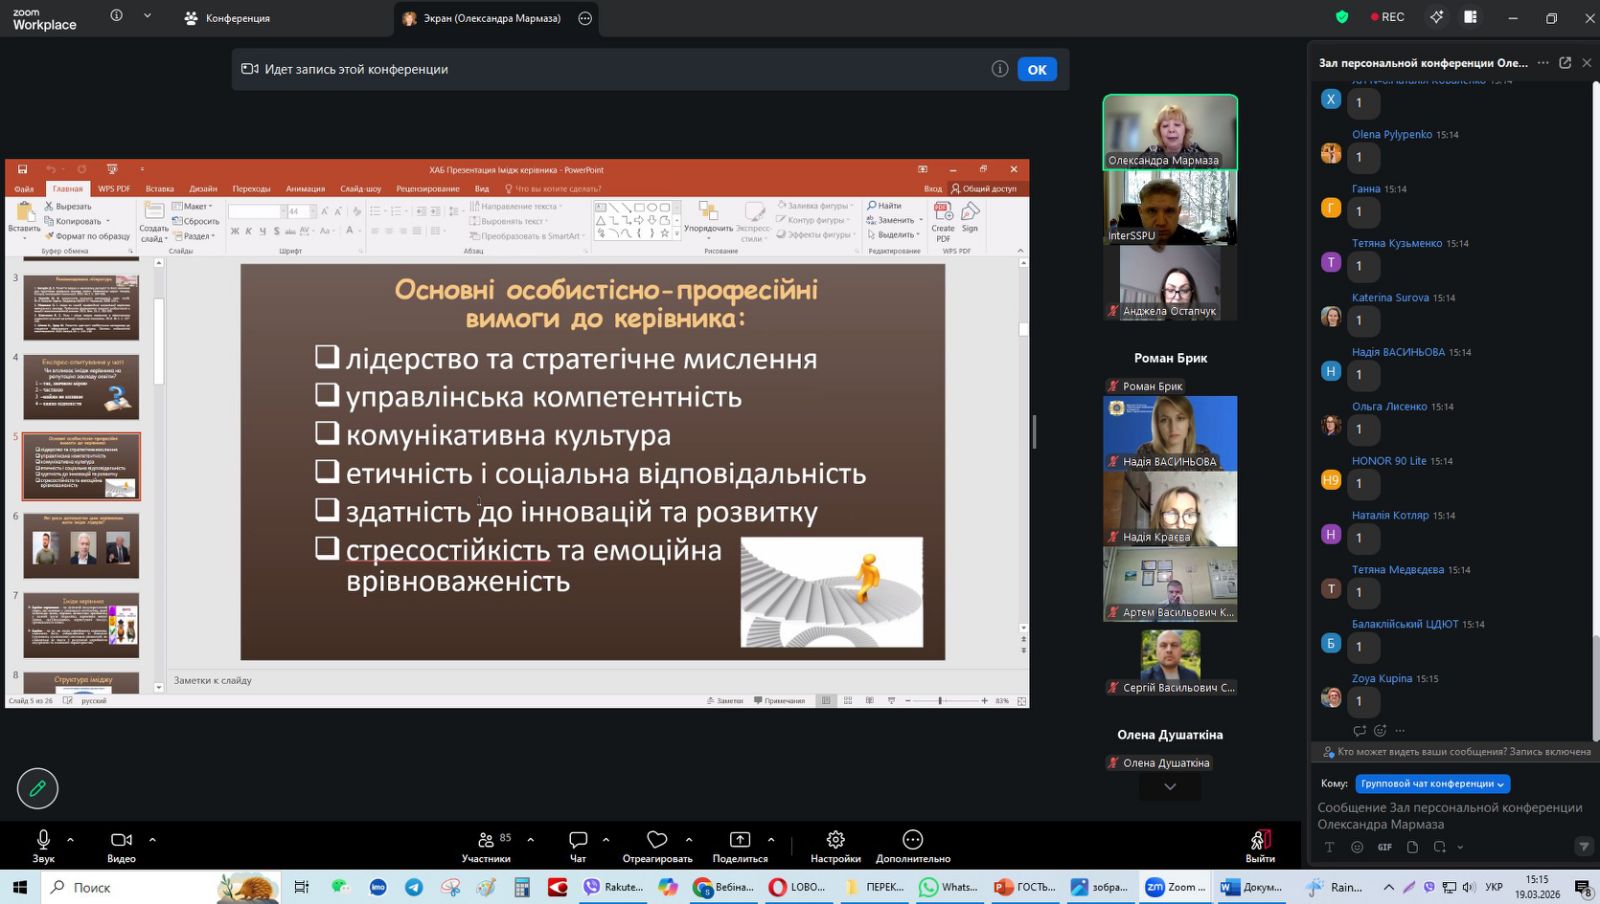Click the Поделиться share screen icon

click(739, 840)
